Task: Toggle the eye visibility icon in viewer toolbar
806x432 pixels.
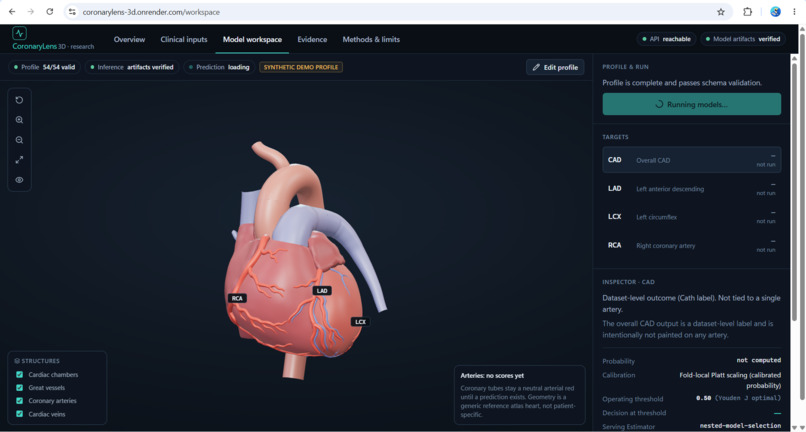Action: 19,180
